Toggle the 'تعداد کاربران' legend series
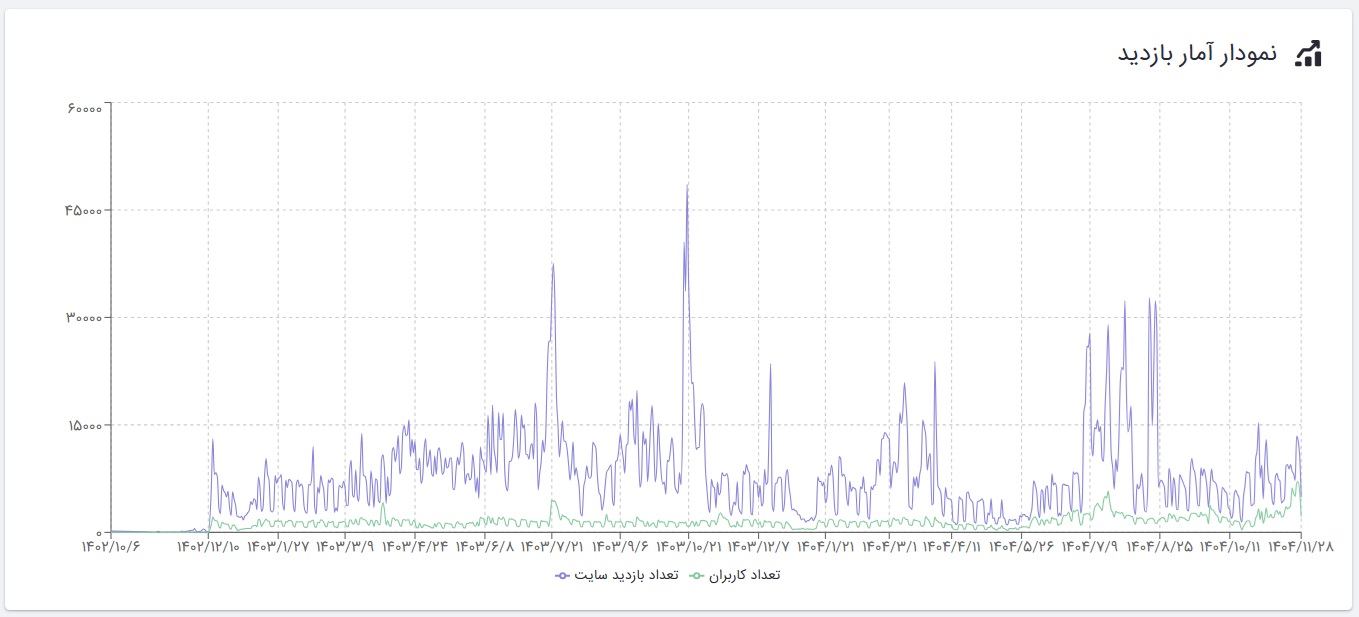The image size is (1359, 617). point(744,575)
